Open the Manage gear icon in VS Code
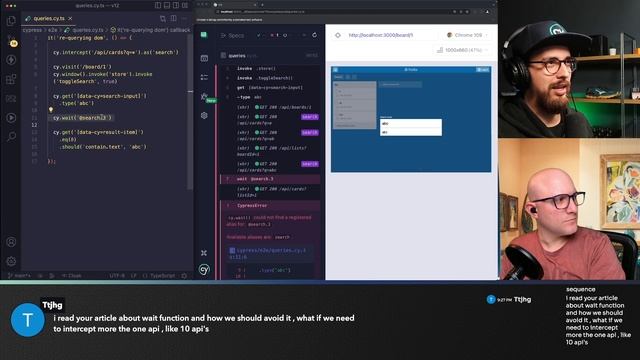 click(x=11, y=261)
